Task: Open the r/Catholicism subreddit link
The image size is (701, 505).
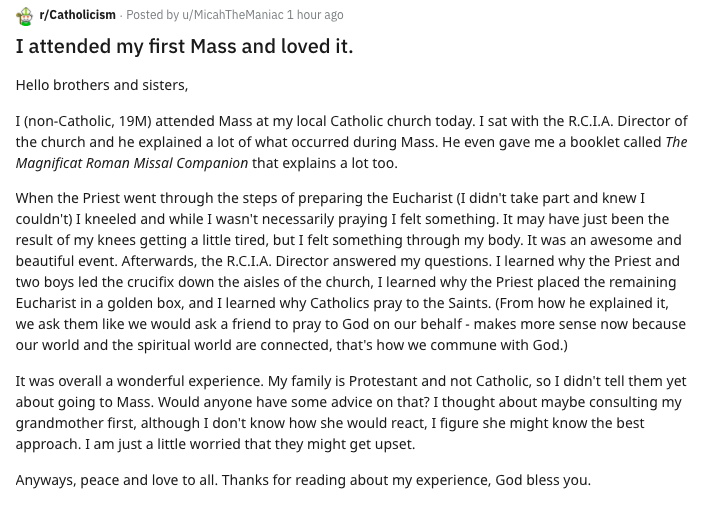Action: click(77, 15)
